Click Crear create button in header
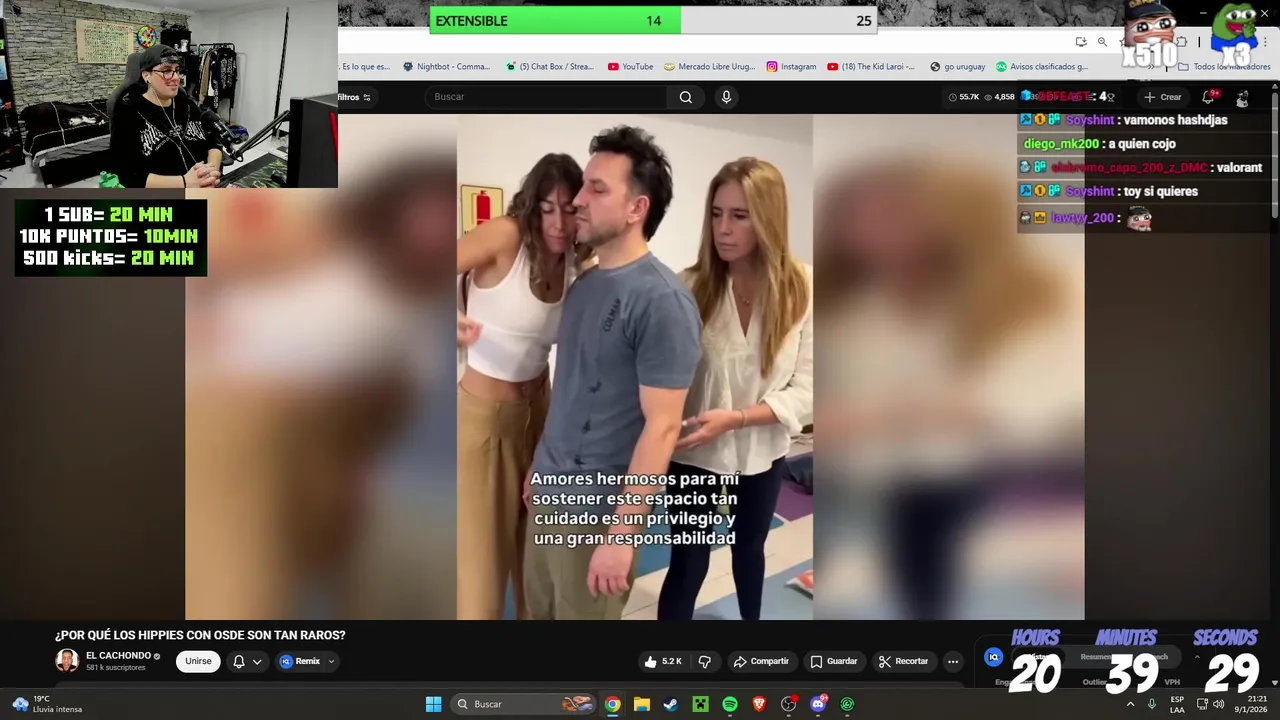The width and height of the screenshot is (1280, 720). (1162, 97)
